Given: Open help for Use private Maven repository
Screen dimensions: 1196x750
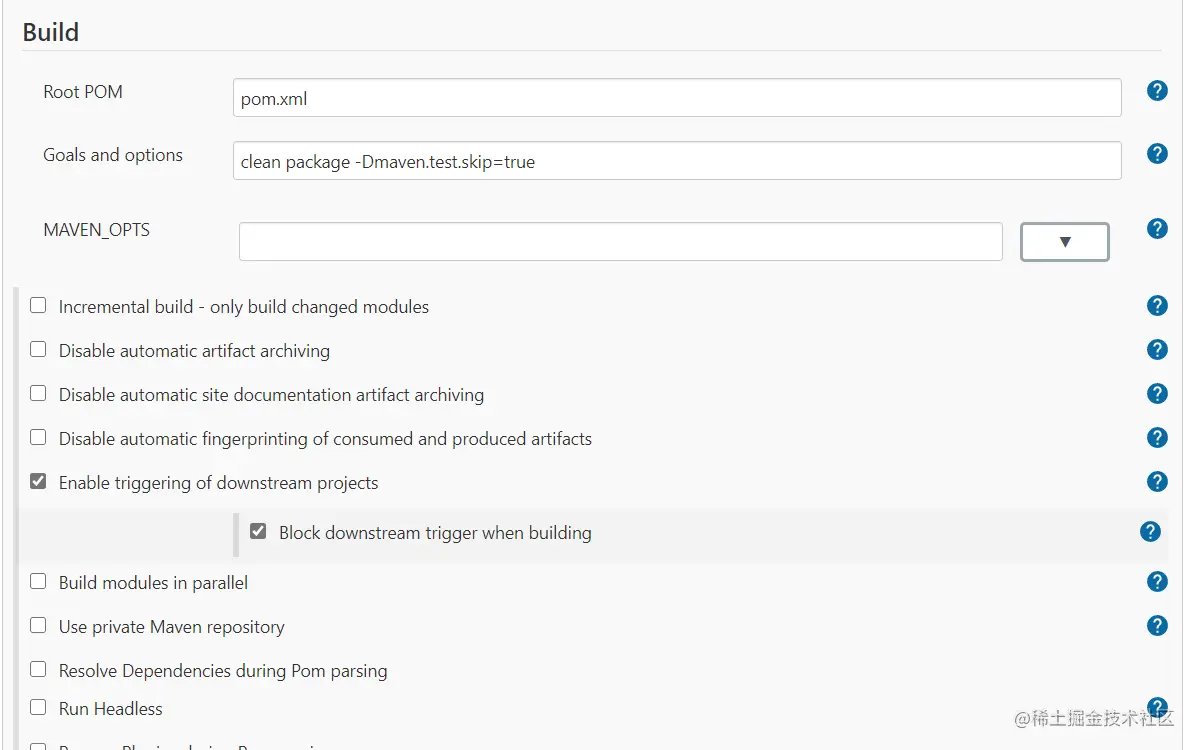Looking at the screenshot, I should tap(1157, 626).
